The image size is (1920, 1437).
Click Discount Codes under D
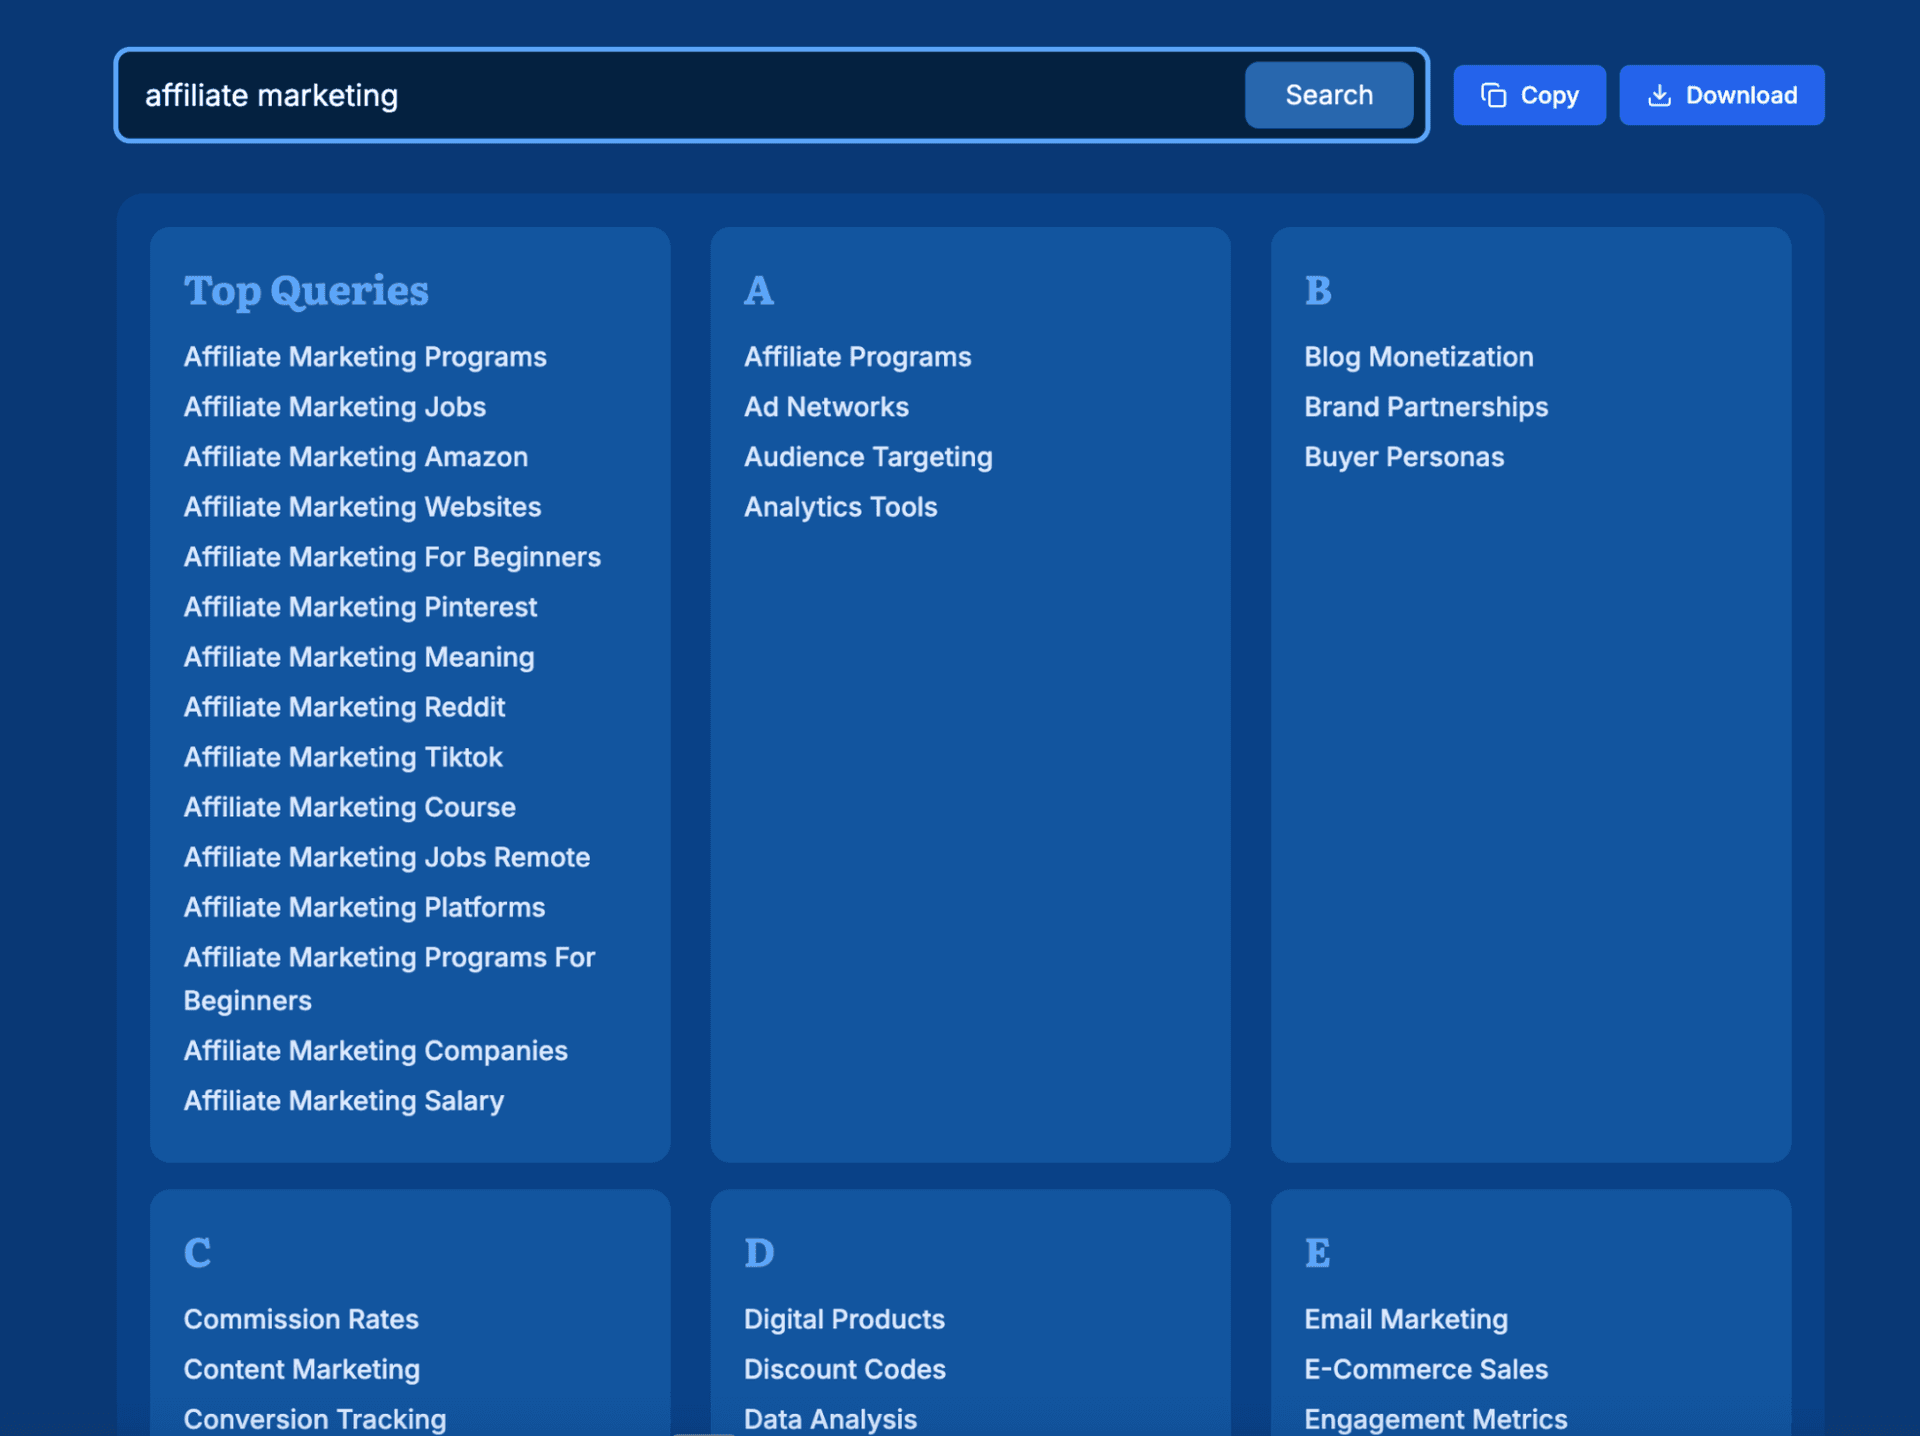pos(844,1369)
